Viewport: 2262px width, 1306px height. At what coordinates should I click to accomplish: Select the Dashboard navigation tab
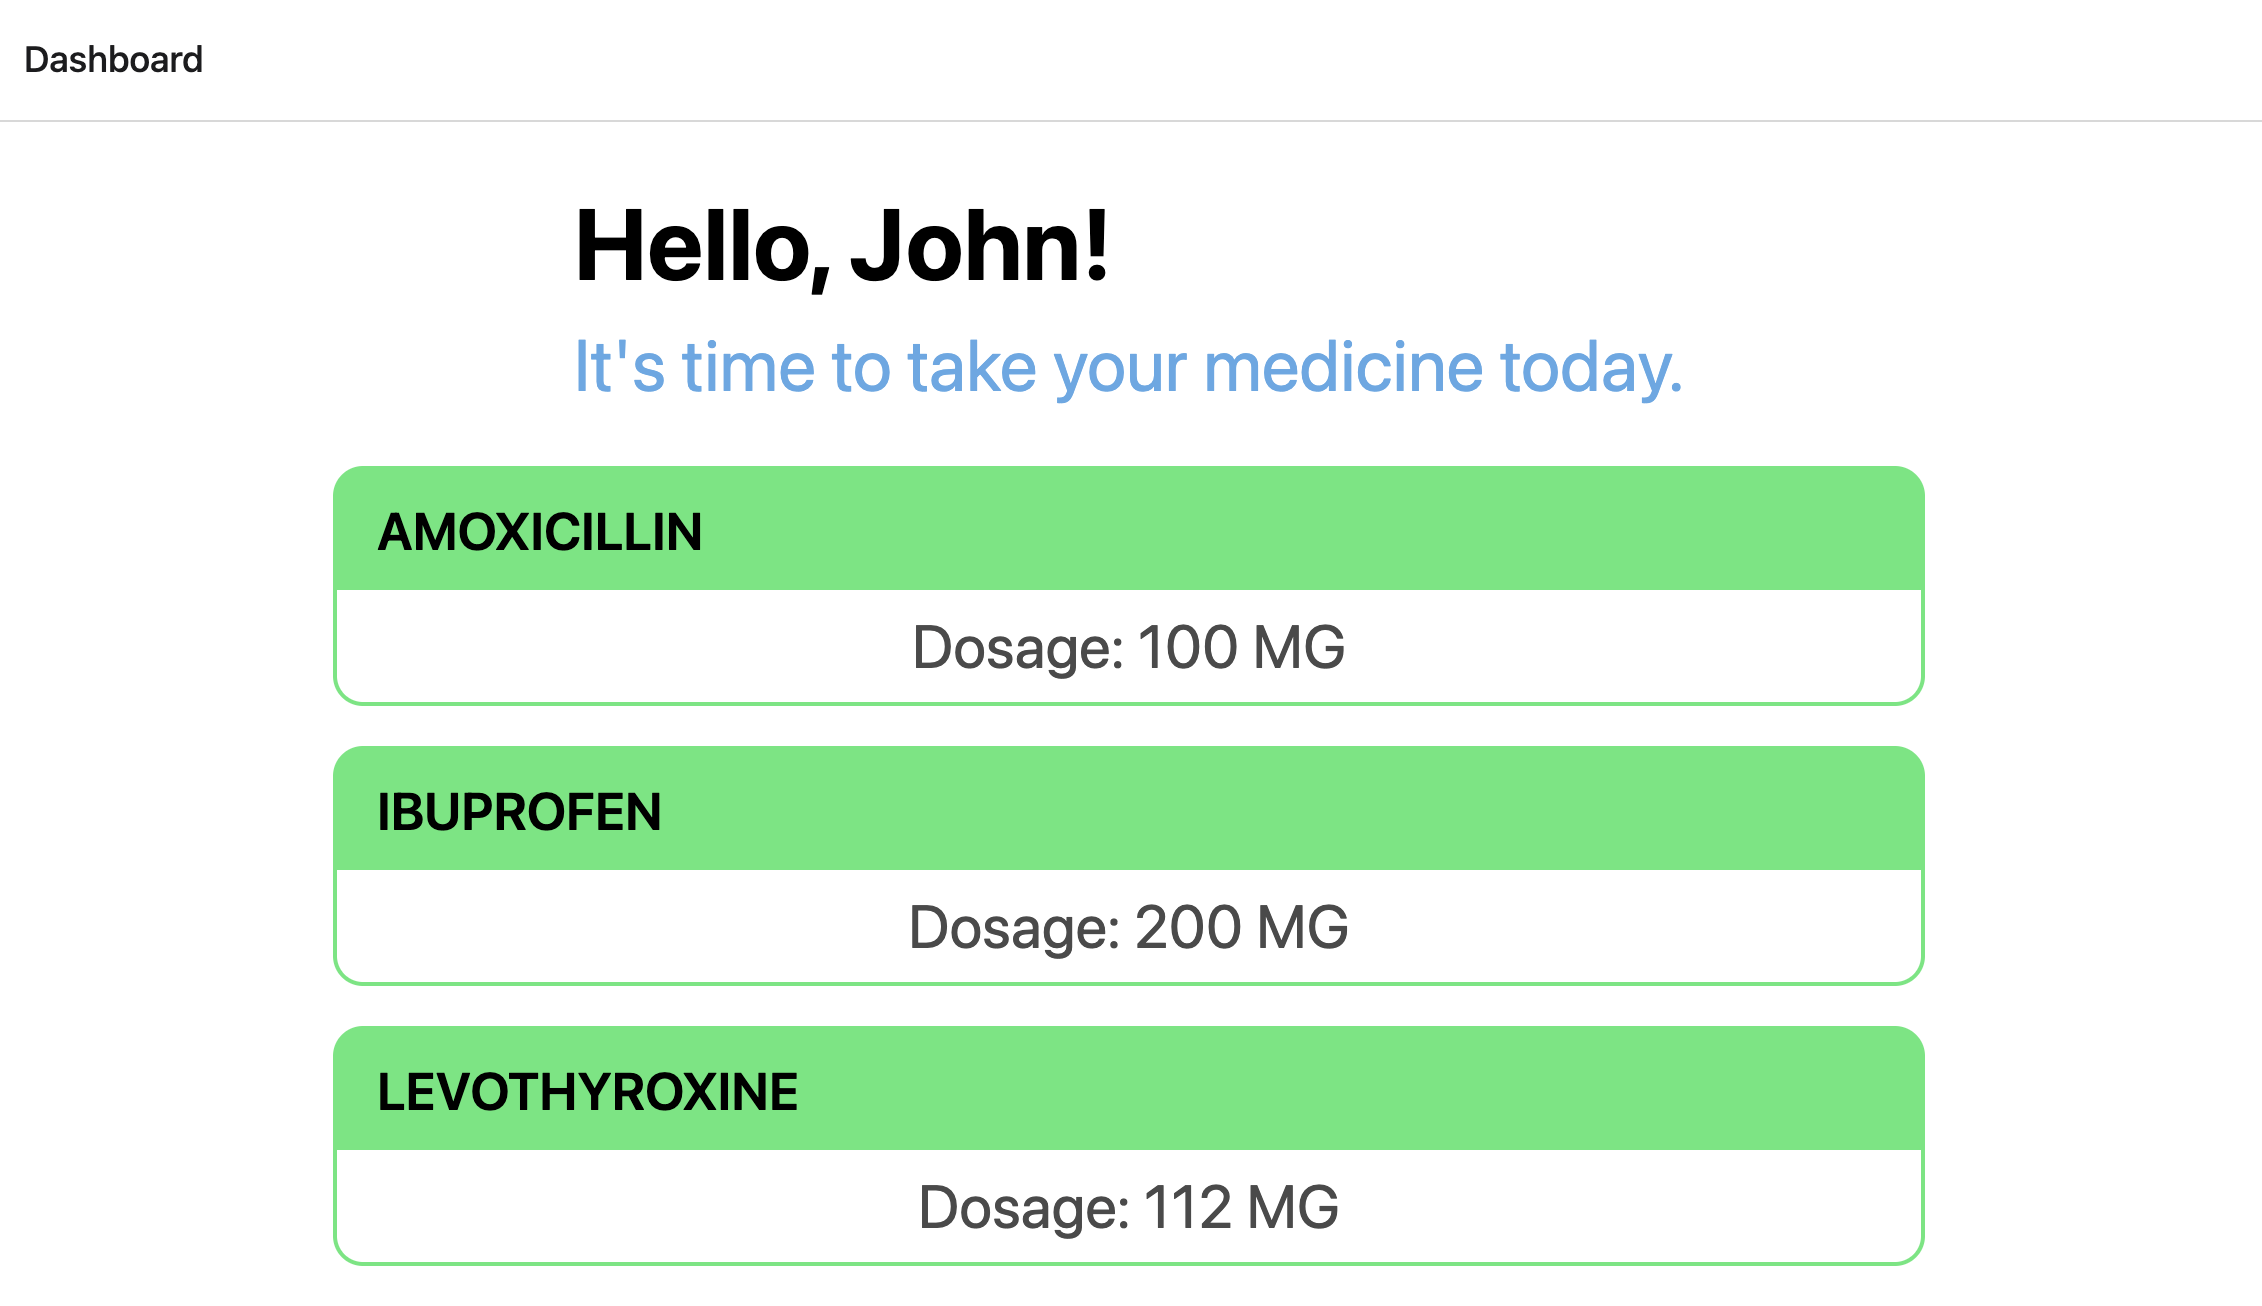coord(113,59)
